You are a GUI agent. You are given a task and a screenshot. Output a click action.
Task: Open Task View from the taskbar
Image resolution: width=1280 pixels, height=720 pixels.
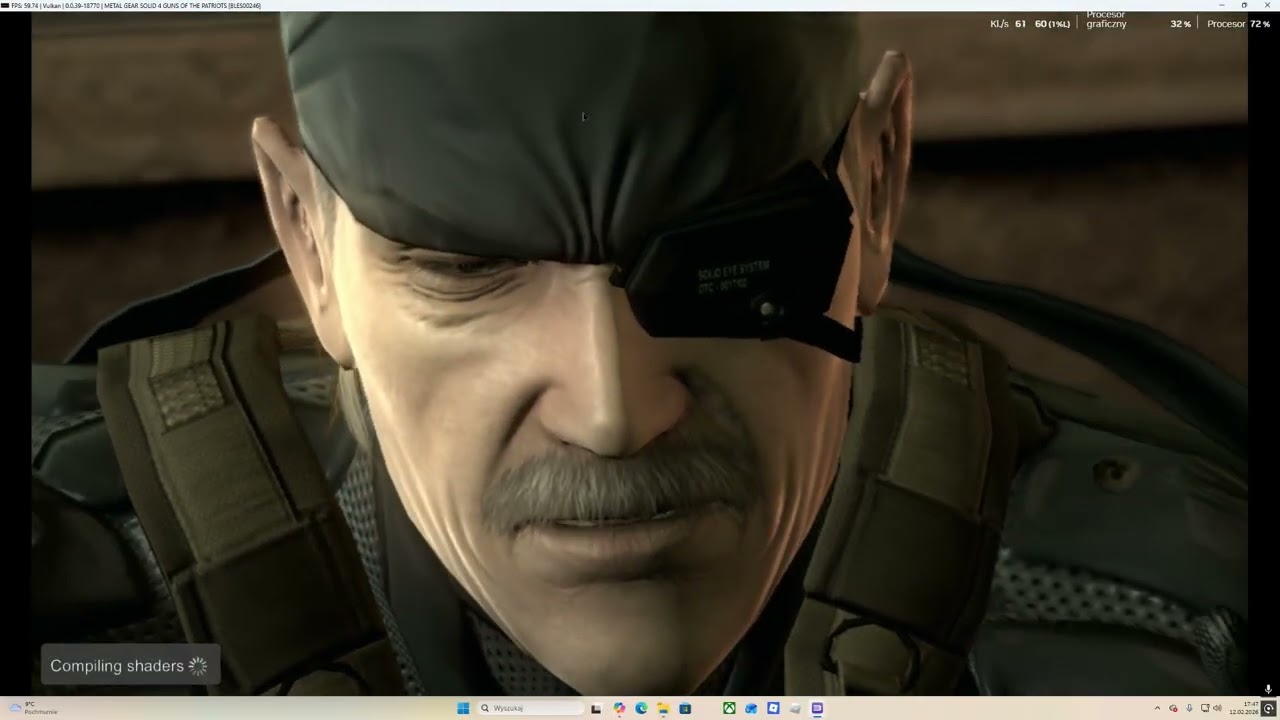click(x=596, y=708)
